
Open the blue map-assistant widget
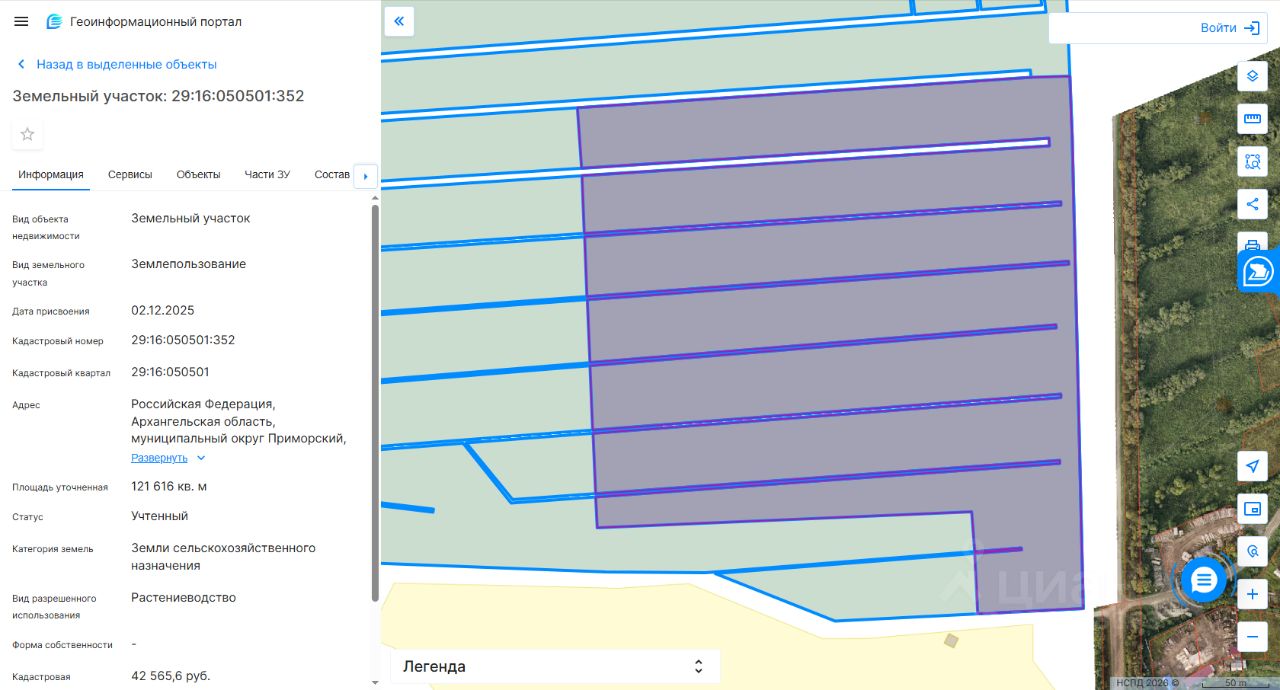[x=1259, y=271]
